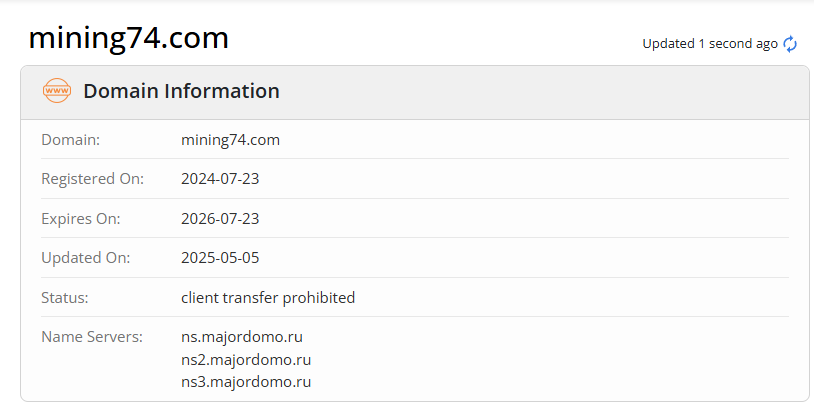Click the 'client transfer prohibited' status text
The image size is (814, 407).
(x=268, y=297)
